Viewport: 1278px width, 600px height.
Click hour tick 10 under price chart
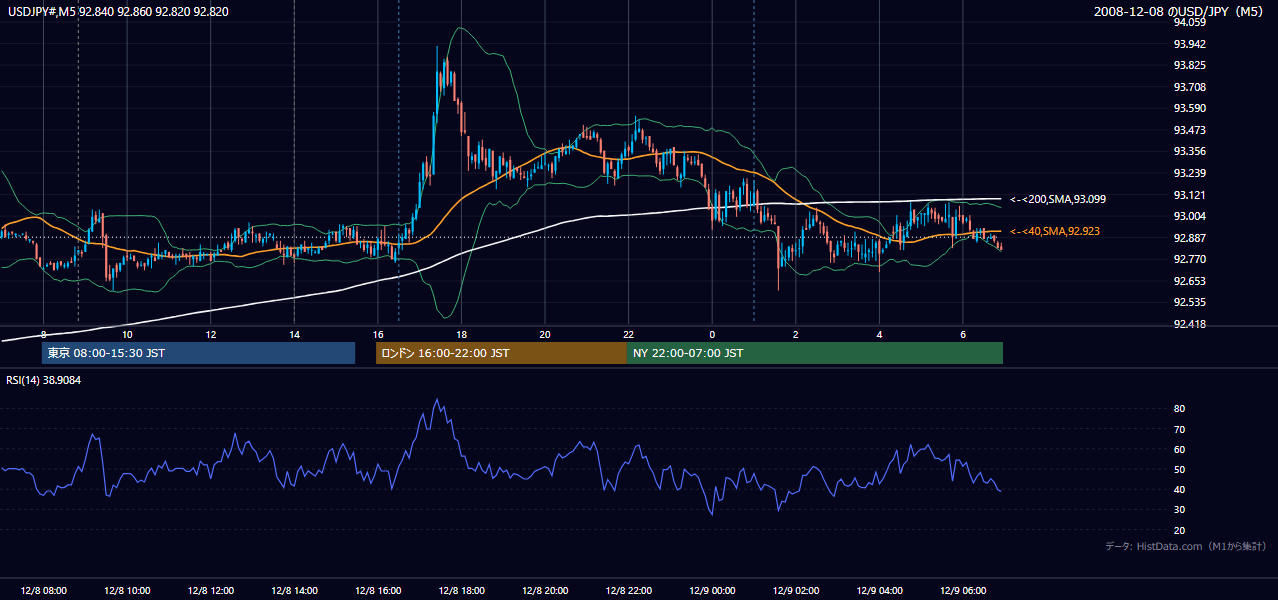point(127,334)
